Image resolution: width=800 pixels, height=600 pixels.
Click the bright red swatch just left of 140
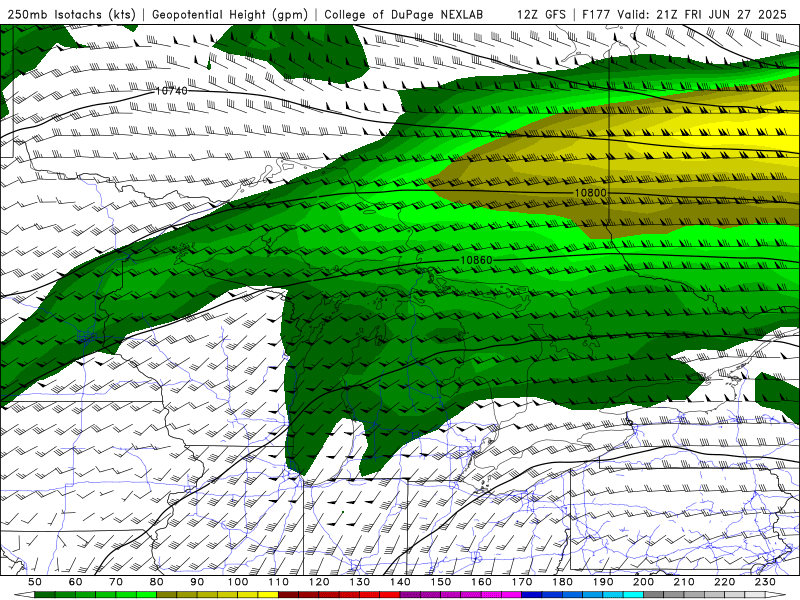[390, 595]
